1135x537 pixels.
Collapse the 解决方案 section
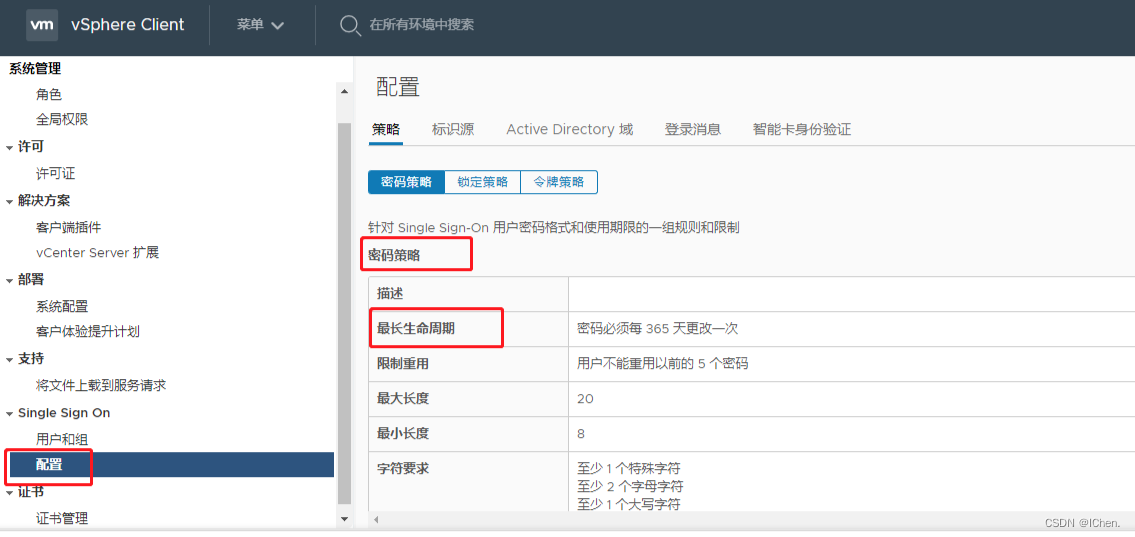(10, 201)
